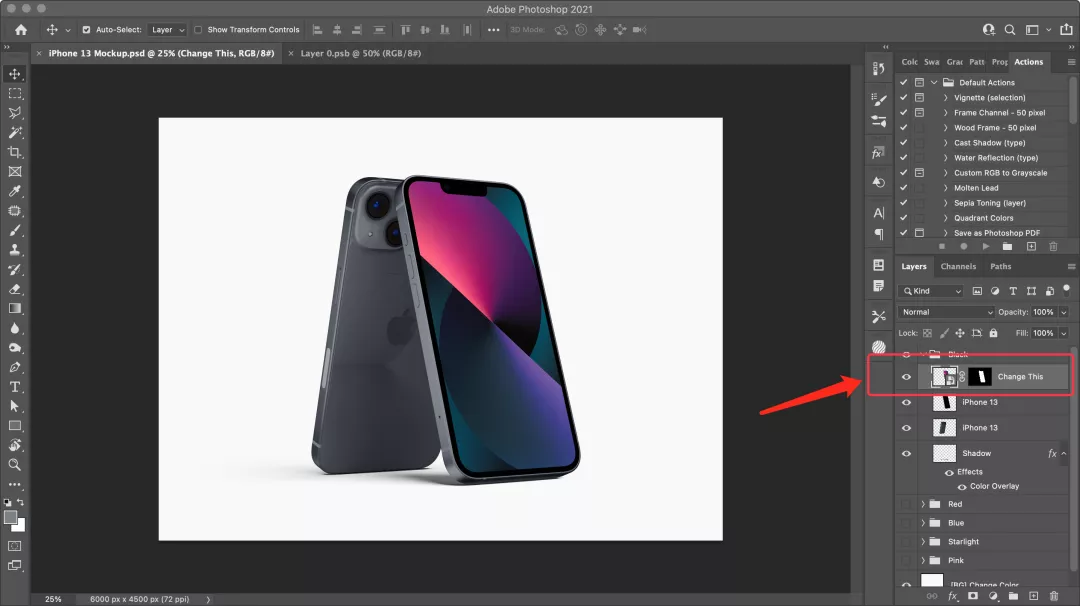
Task: Click the Home icon in options bar
Action: (21, 30)
